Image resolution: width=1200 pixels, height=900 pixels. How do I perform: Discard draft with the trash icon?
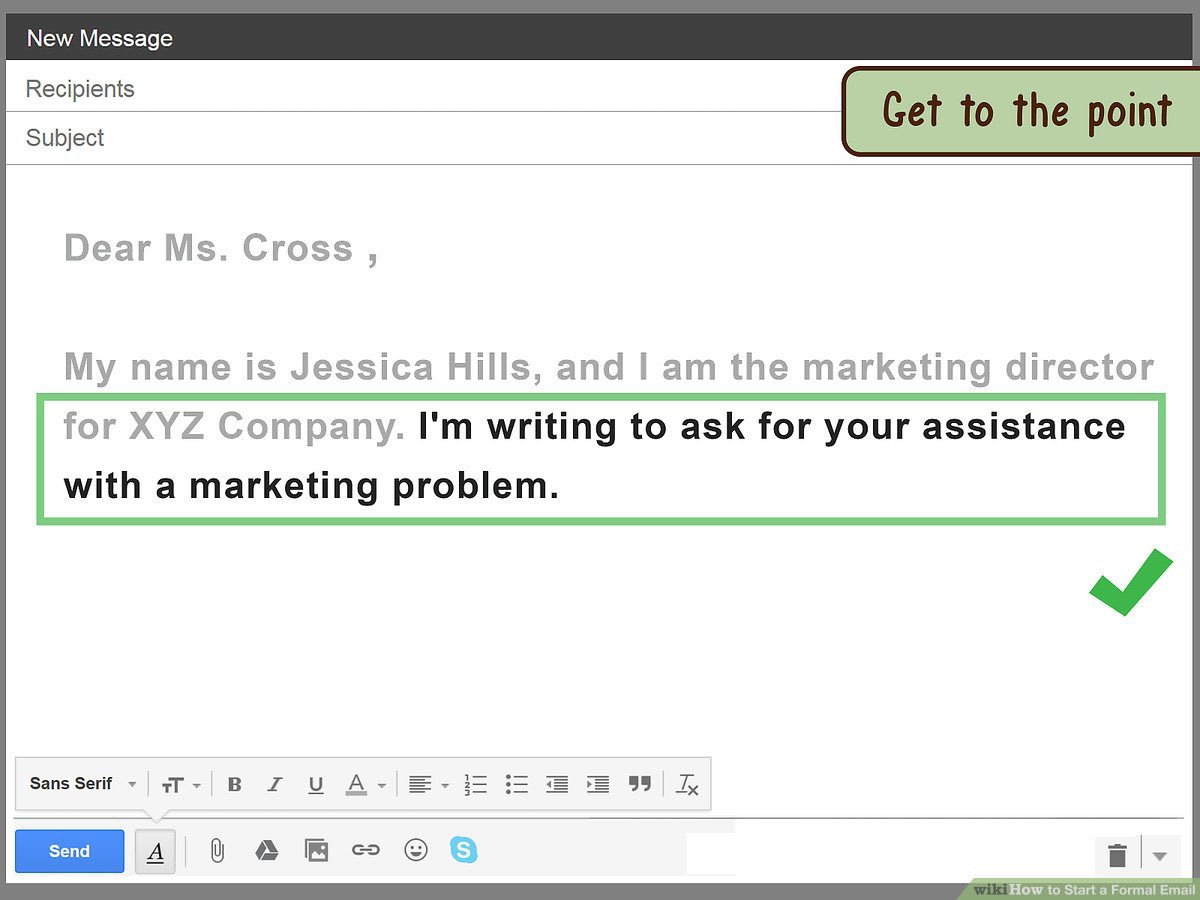(1118, 855)
